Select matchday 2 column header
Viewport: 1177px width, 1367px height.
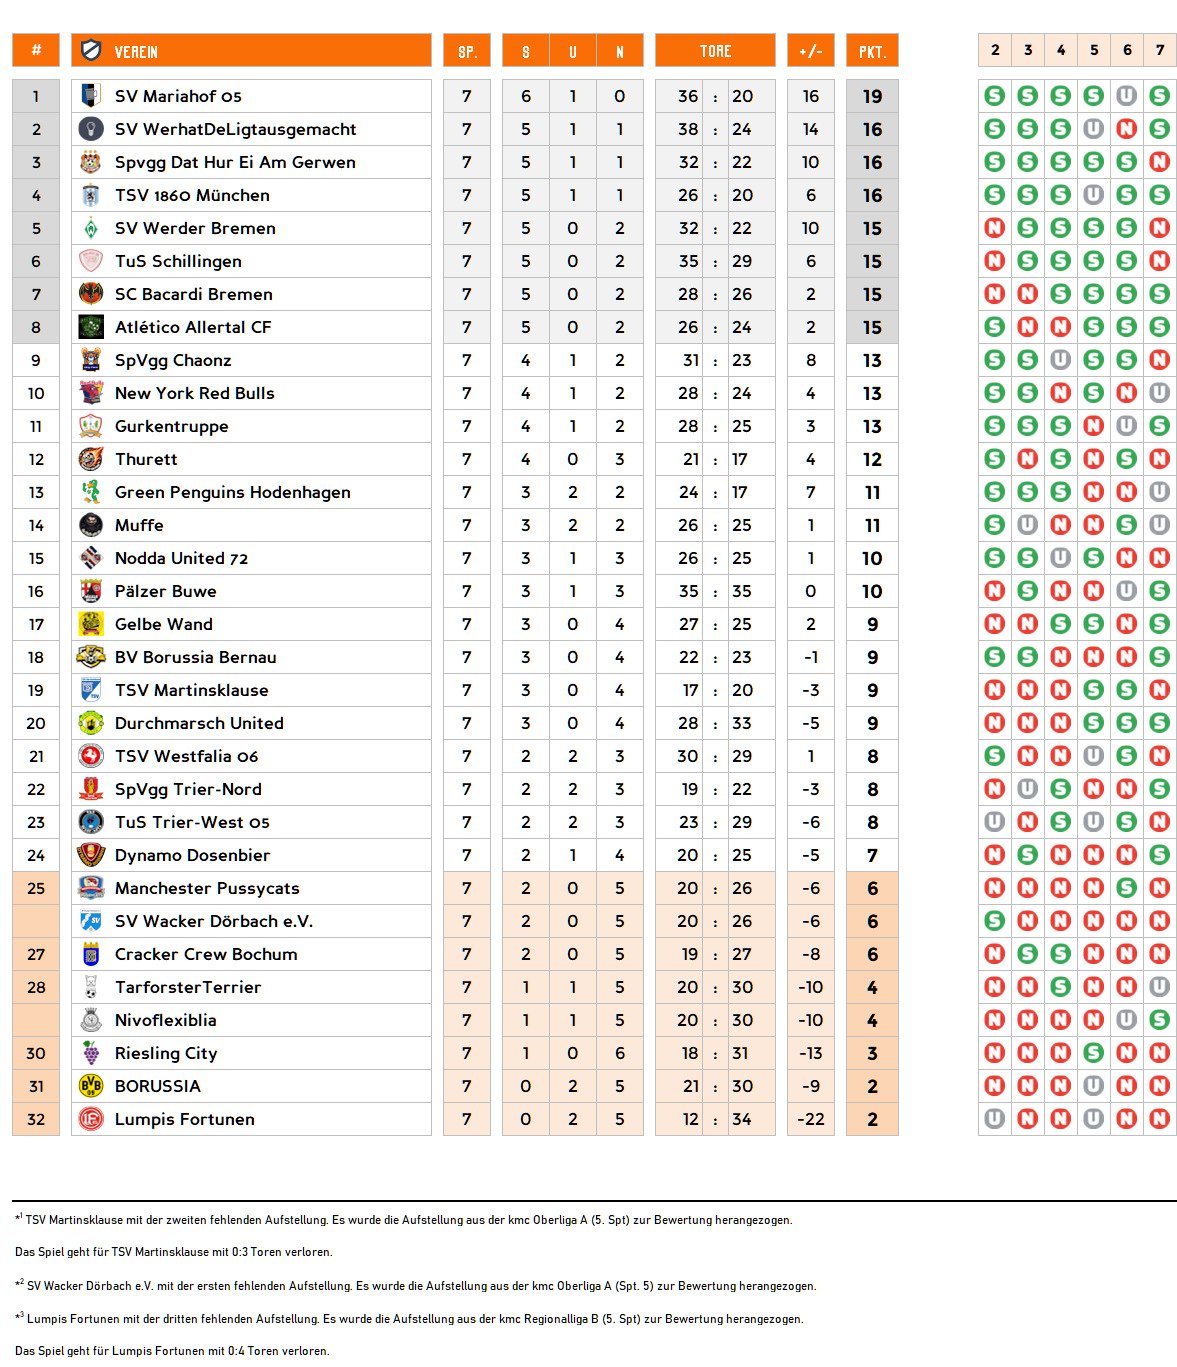995,50
